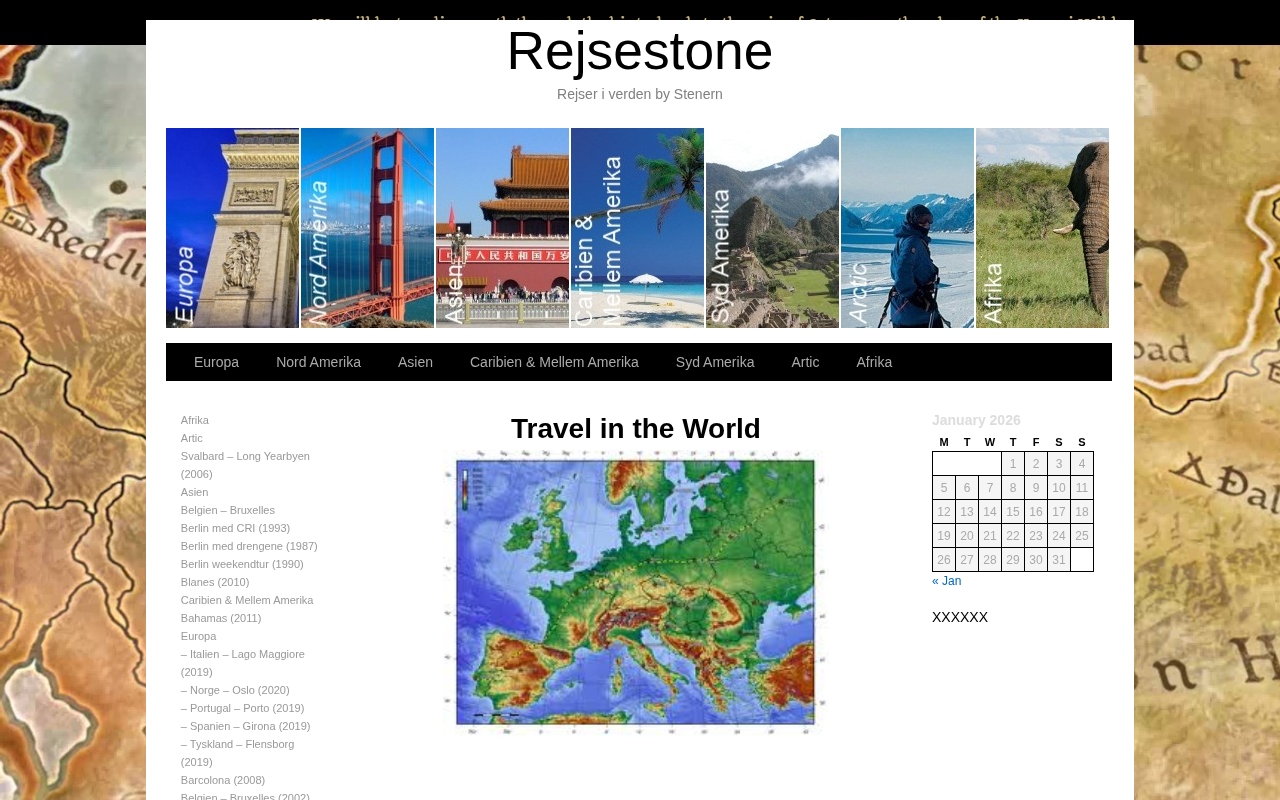The image size is (1280, 800).
Task: Open Caribien & Mellem Amerika menu item
Action: click(554, 362)
